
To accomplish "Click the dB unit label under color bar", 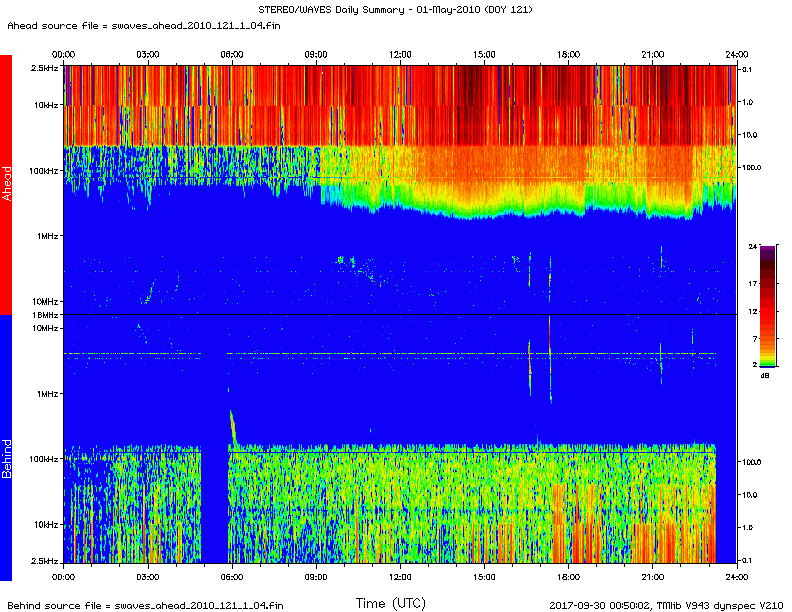I will pos(765,376).
